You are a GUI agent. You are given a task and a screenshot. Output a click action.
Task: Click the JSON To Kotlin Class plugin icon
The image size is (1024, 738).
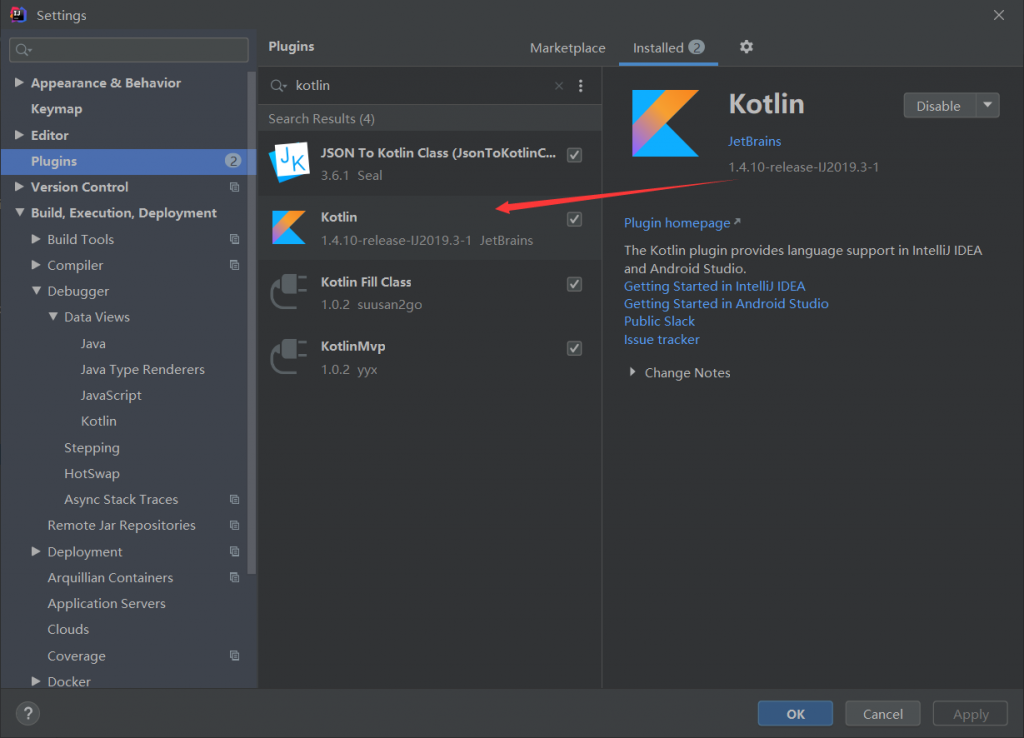(x=289, y=162)
